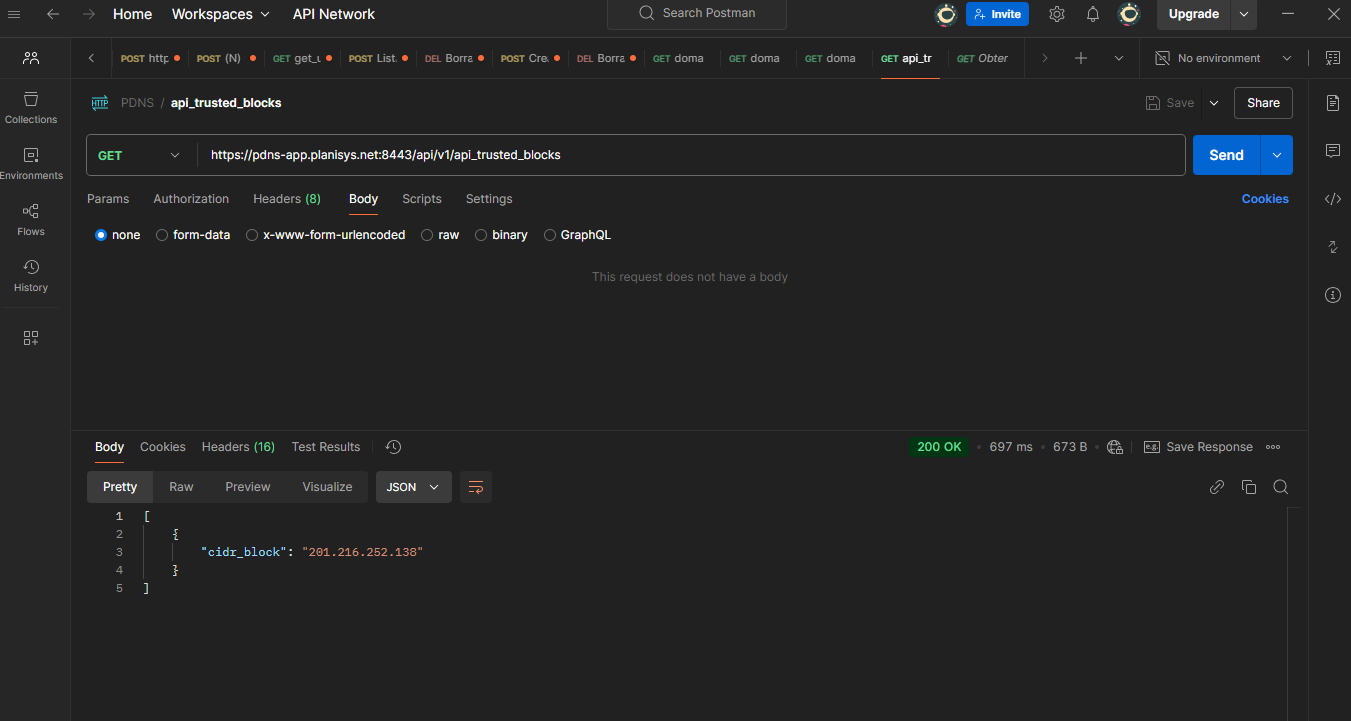Open the response Cookies tab

pos(163,447)
